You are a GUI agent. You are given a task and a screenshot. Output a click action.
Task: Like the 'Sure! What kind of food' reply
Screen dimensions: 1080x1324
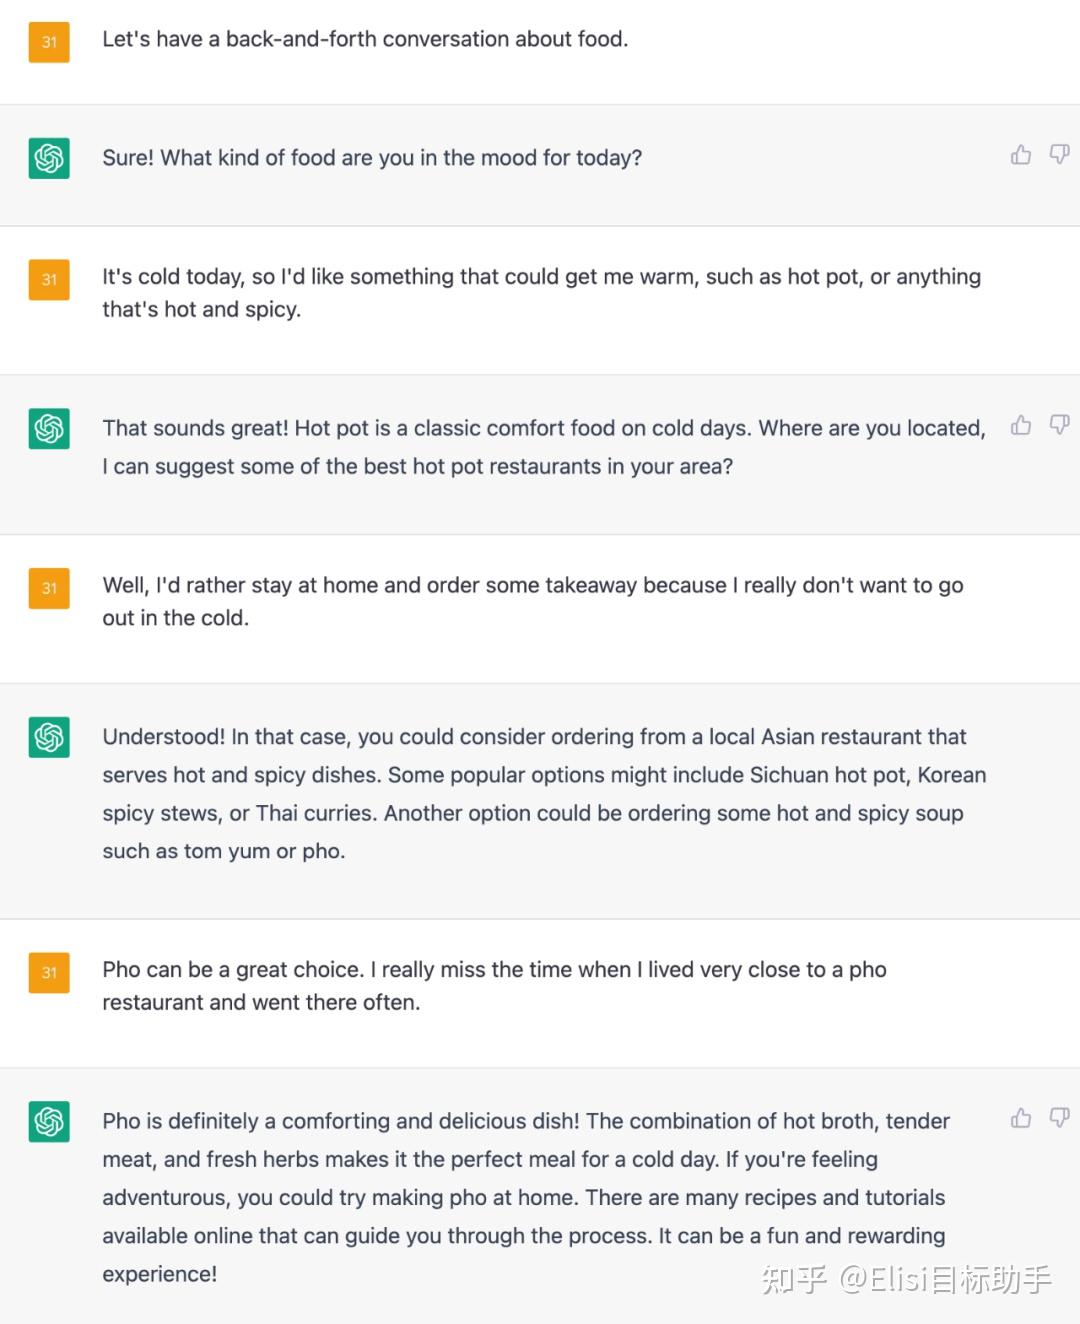pos(1021,155)
